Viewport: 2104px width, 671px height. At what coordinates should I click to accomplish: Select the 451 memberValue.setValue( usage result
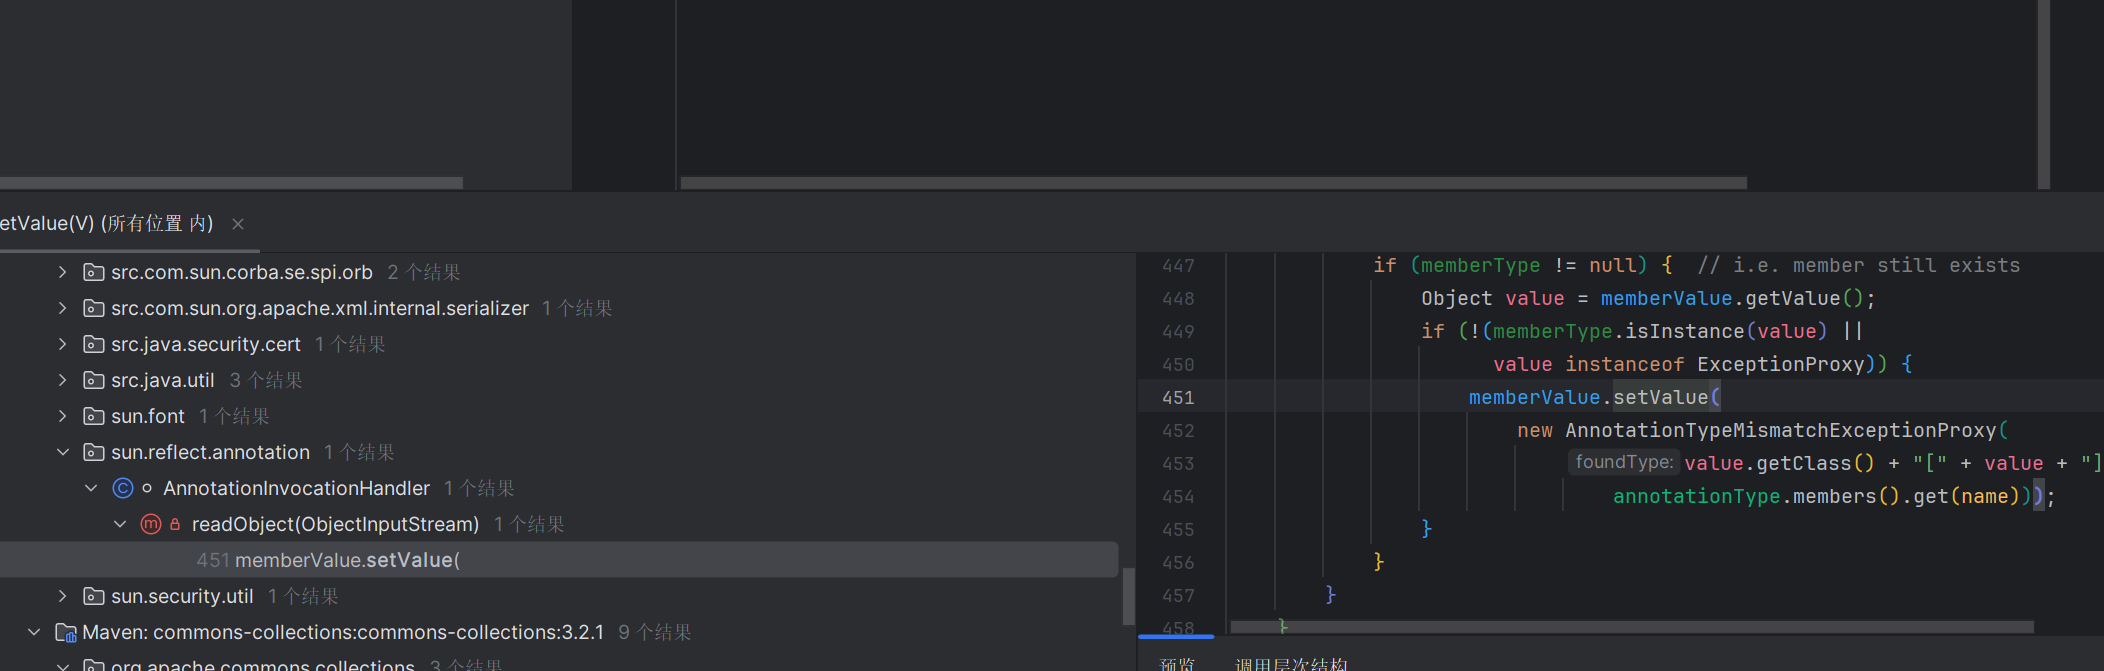[x=328, y=560]
